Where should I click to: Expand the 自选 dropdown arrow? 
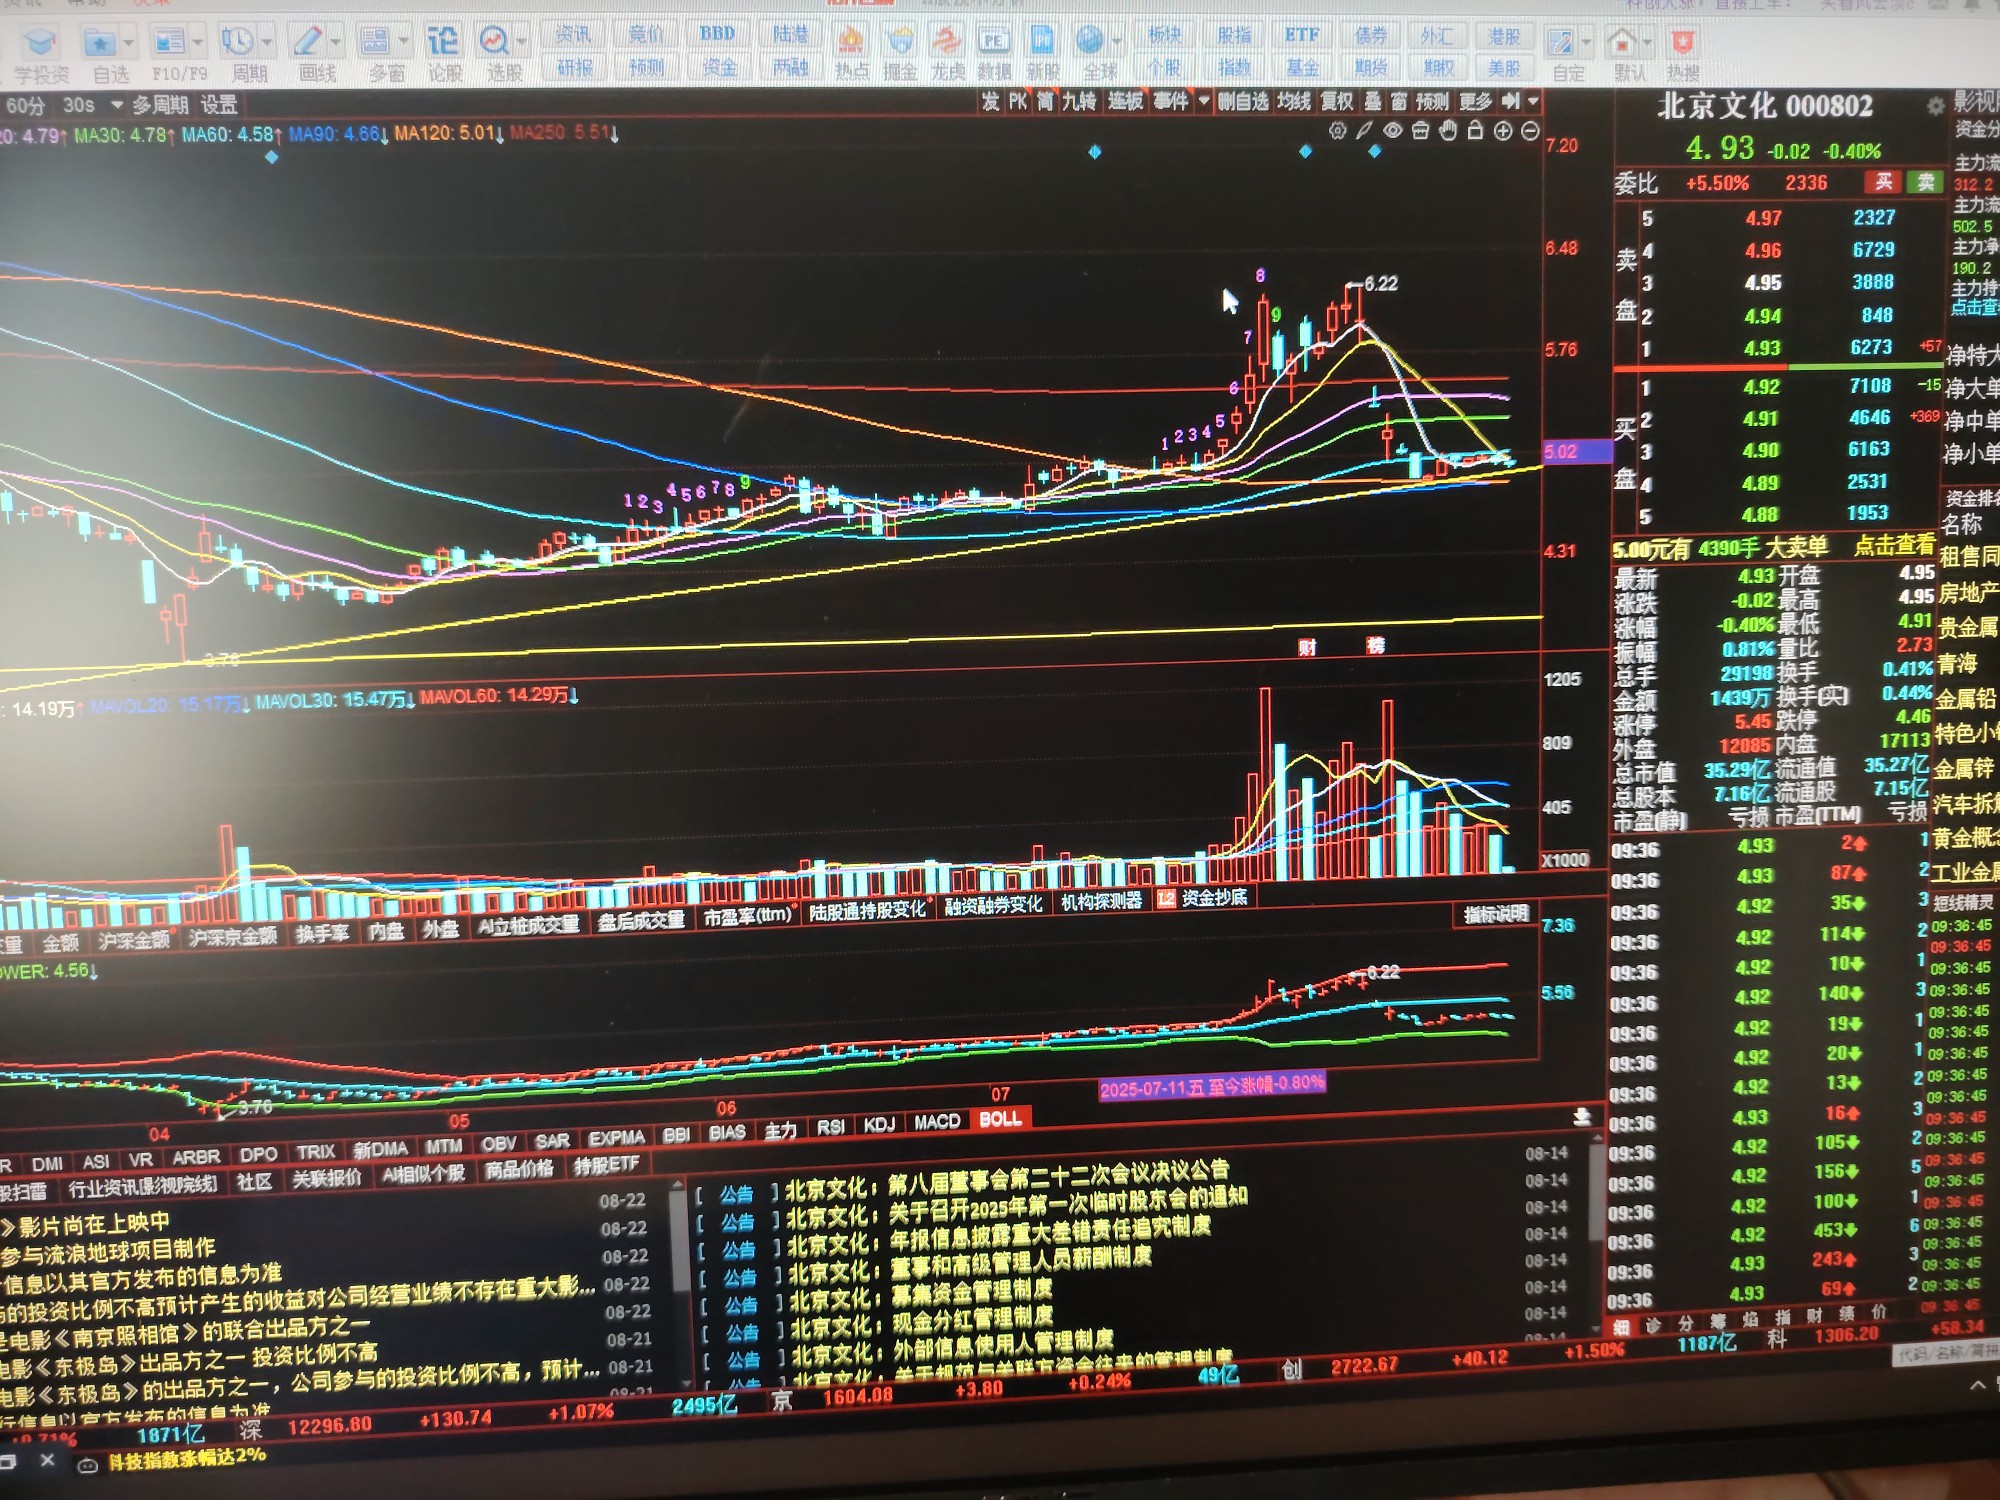(128, 43)
